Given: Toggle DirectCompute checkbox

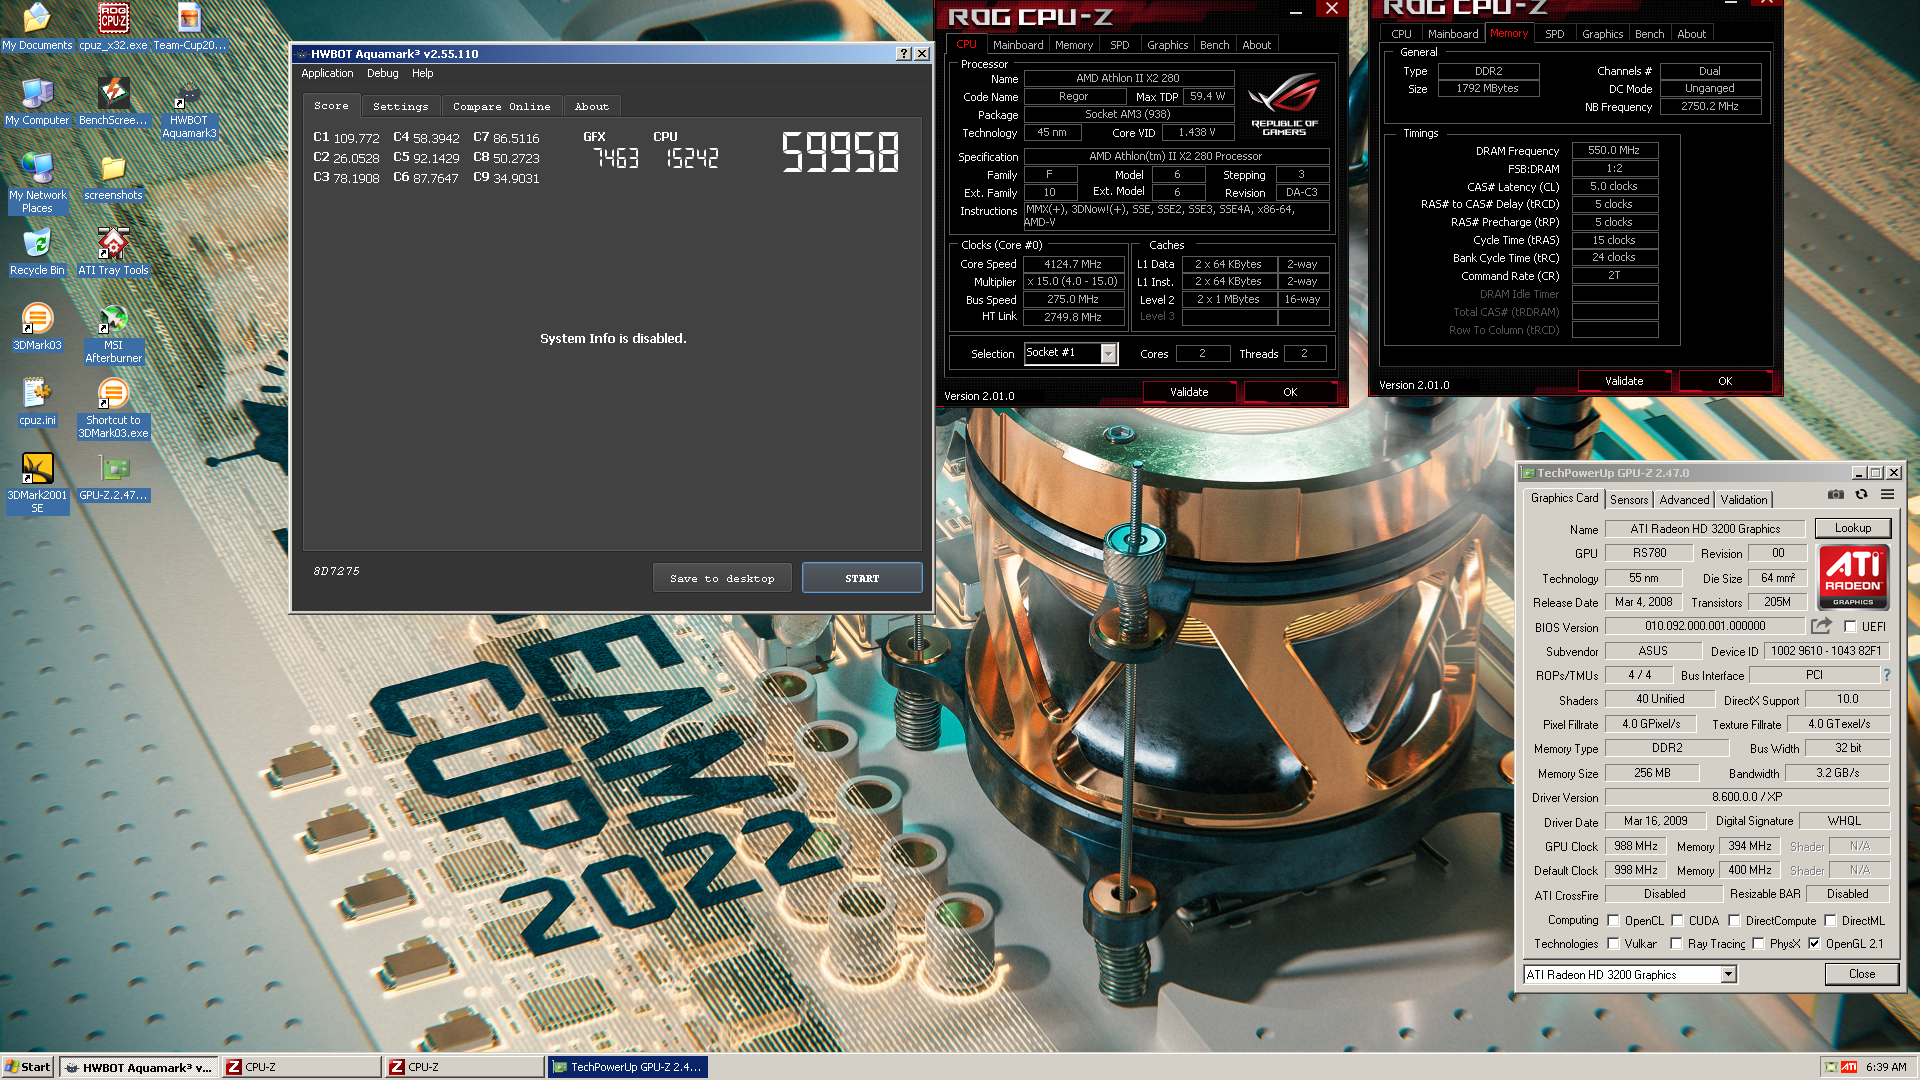Looking at the screenshot, I should pos(1734,921).
